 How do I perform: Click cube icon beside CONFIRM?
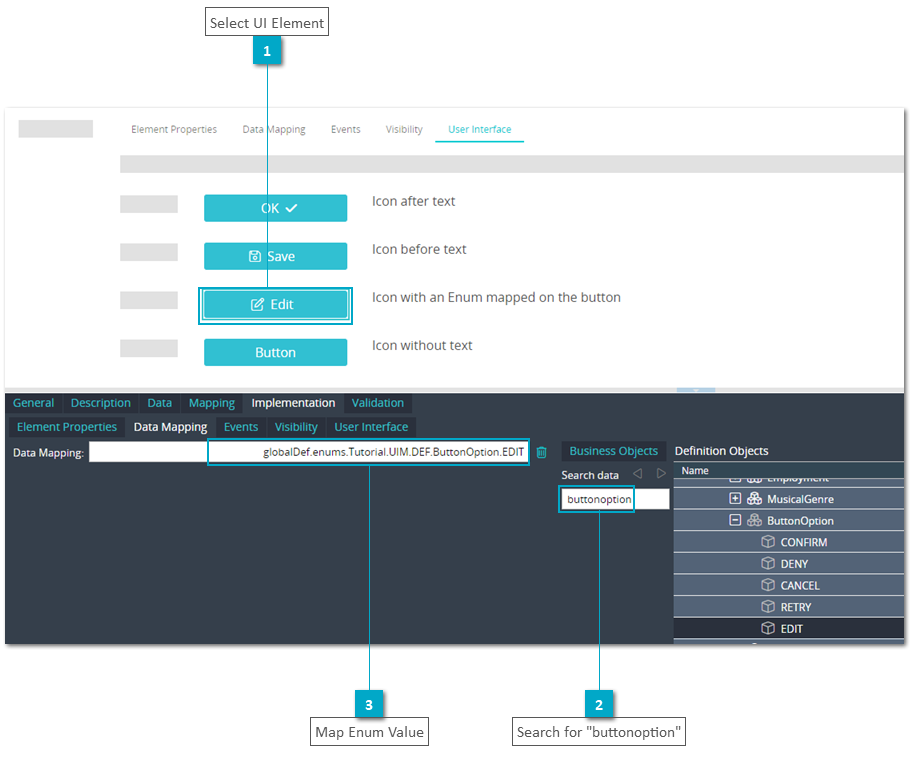click(x=768, y=542)
